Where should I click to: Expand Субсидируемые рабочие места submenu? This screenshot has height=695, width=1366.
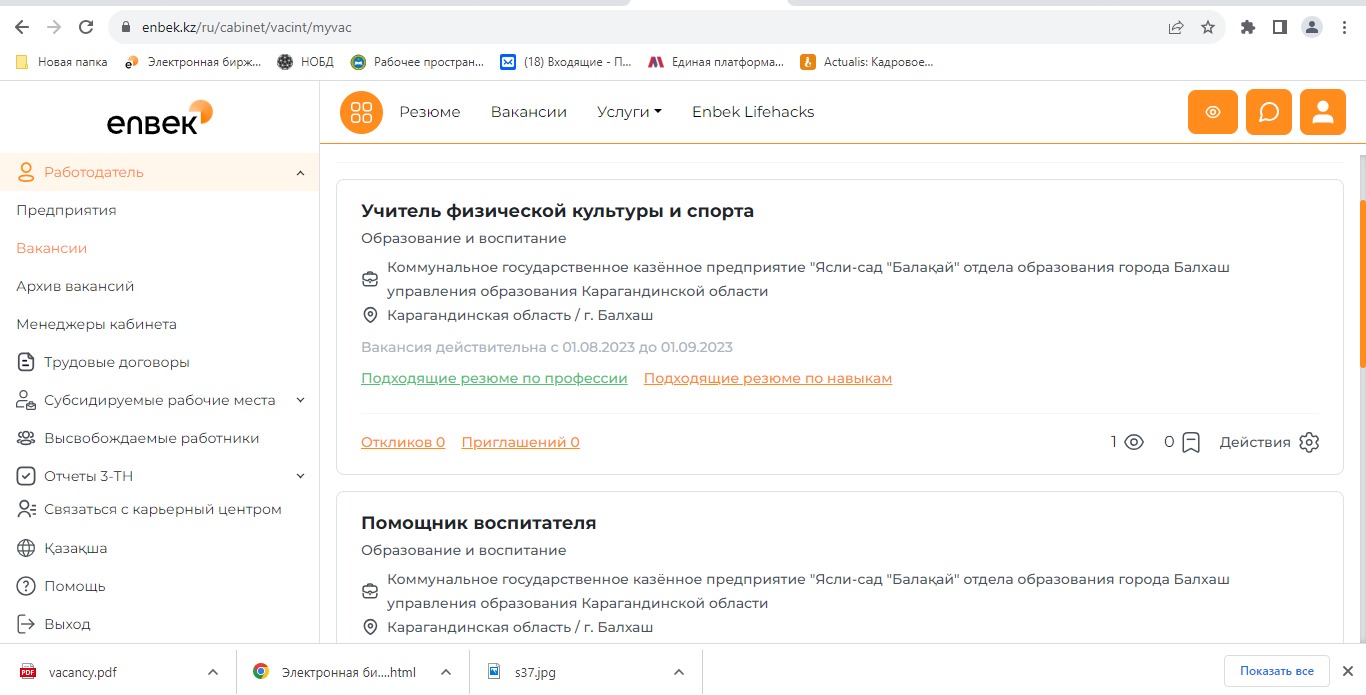(x=300, y=400)
